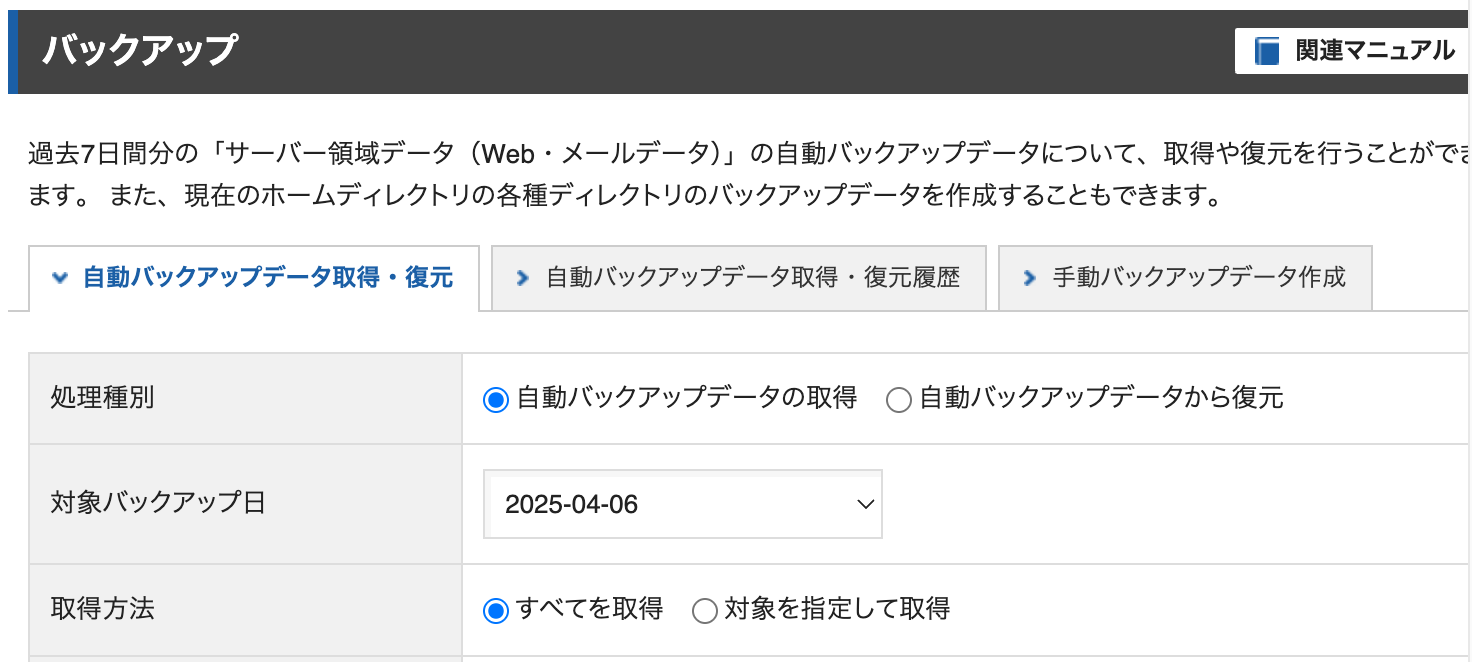Click the バックアップ page heading
1472x662 pixels.
[140, 49]
